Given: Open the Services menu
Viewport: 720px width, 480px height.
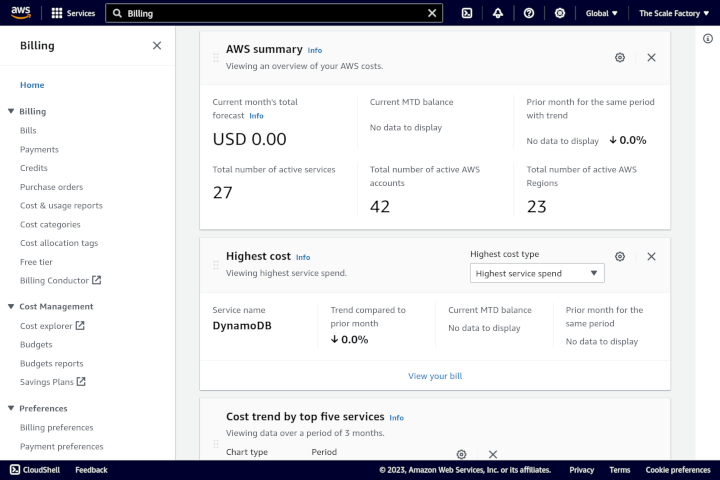Looking at the screenshot, I should pos(73,14).
